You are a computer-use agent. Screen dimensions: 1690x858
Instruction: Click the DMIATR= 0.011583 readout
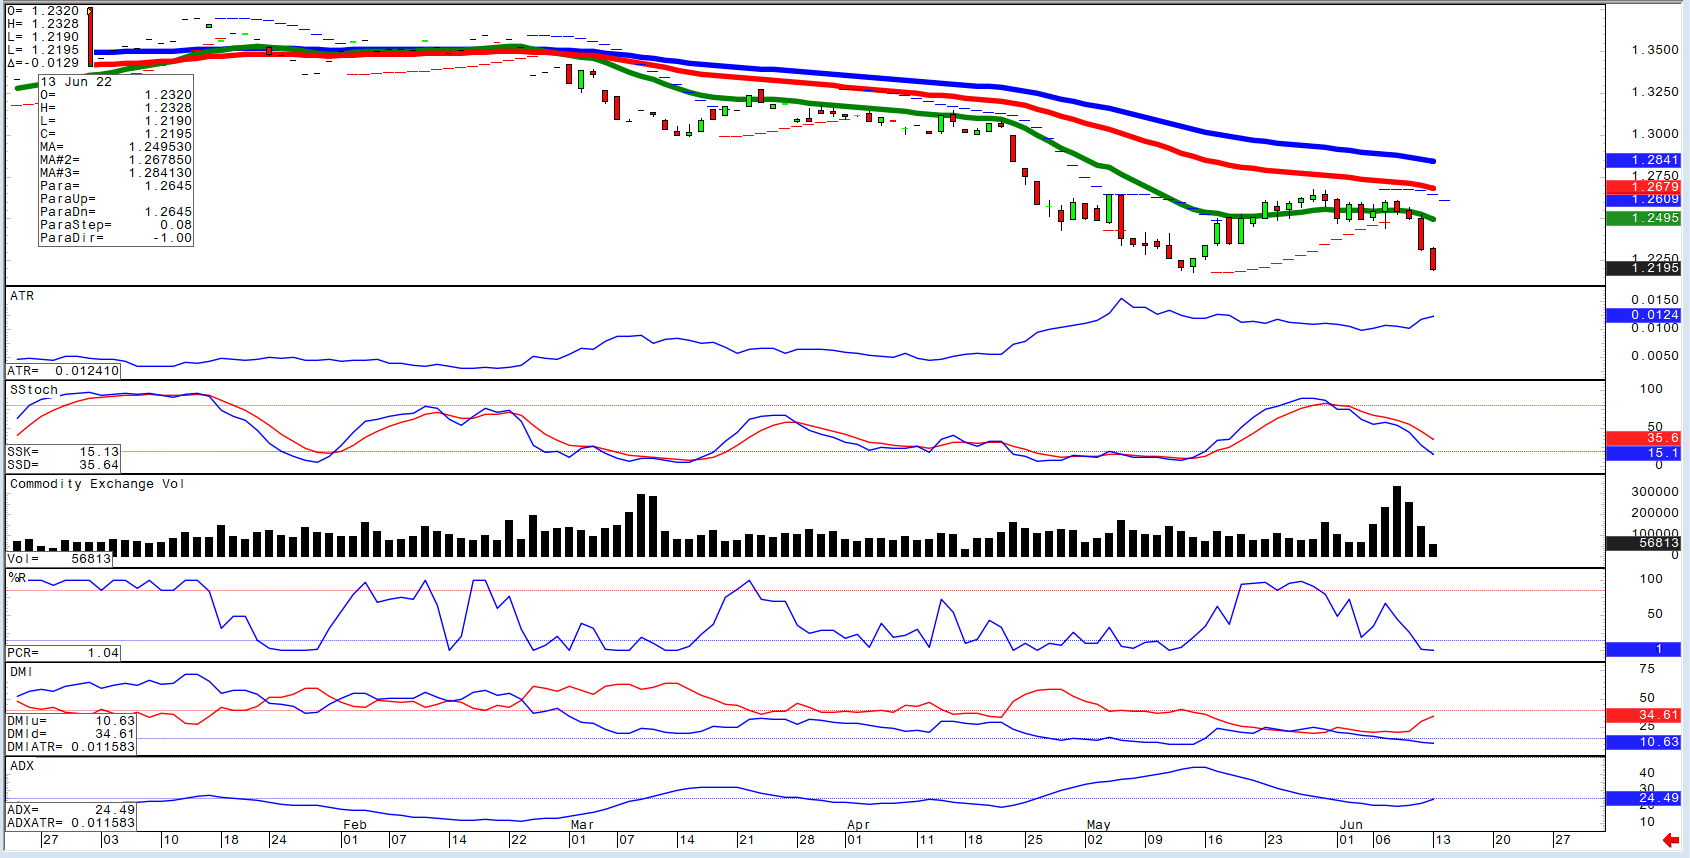click(71, 747)
